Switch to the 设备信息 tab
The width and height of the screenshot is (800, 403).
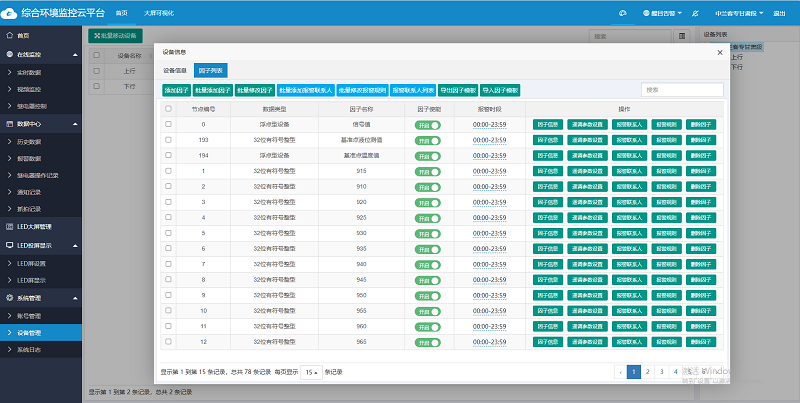[175, 71]
